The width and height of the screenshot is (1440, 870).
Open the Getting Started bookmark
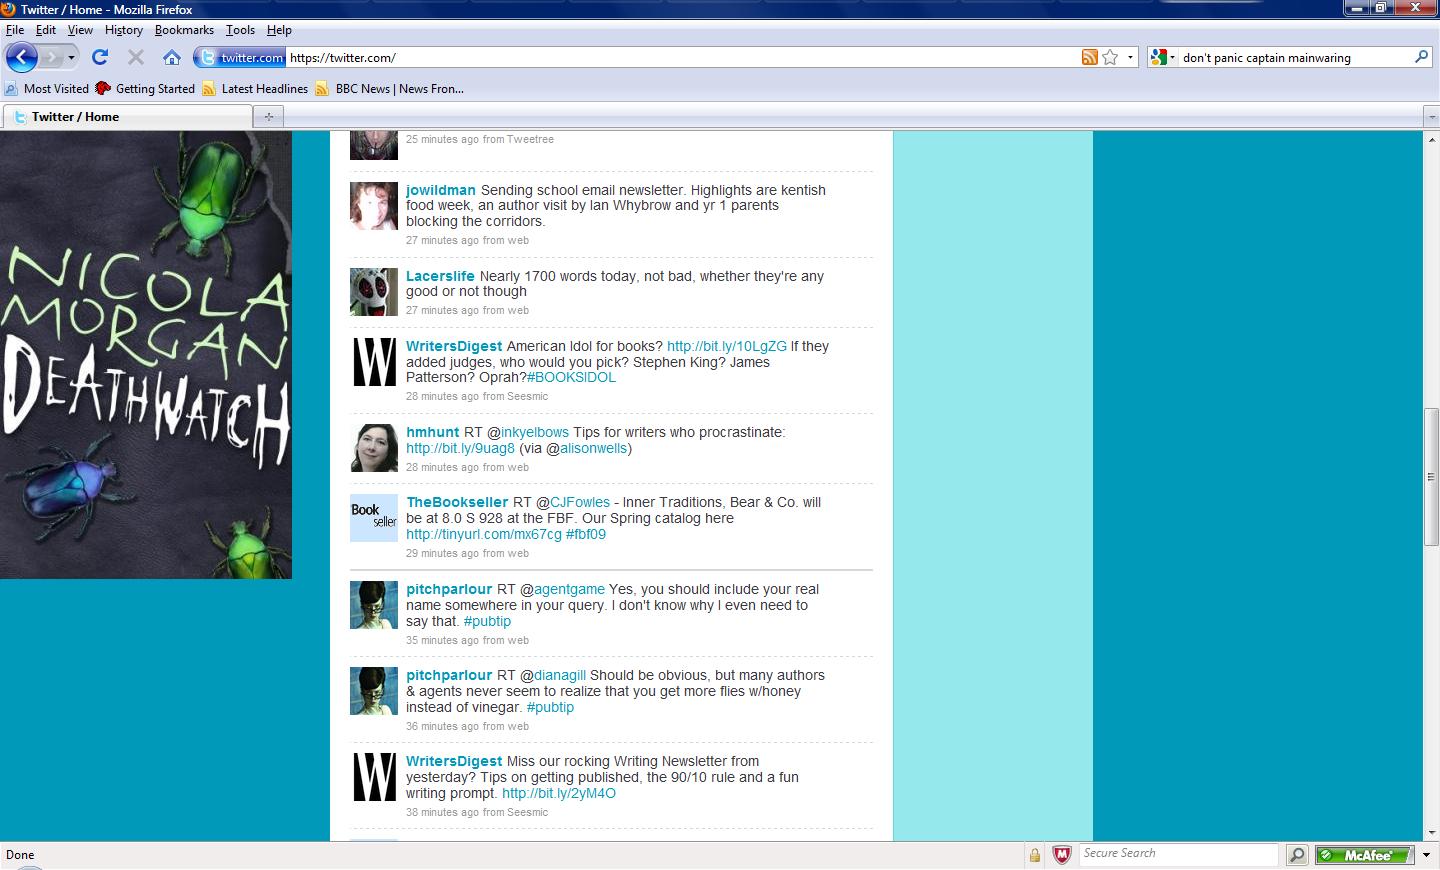coord(145,89)
